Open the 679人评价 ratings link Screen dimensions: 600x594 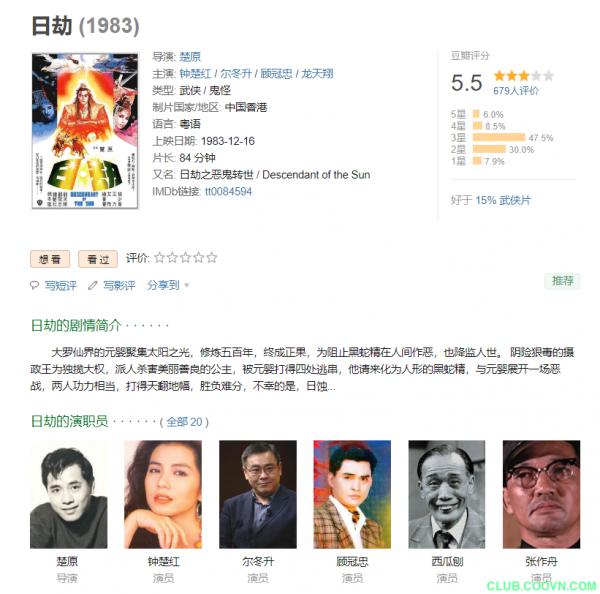[x=516, y=91]
